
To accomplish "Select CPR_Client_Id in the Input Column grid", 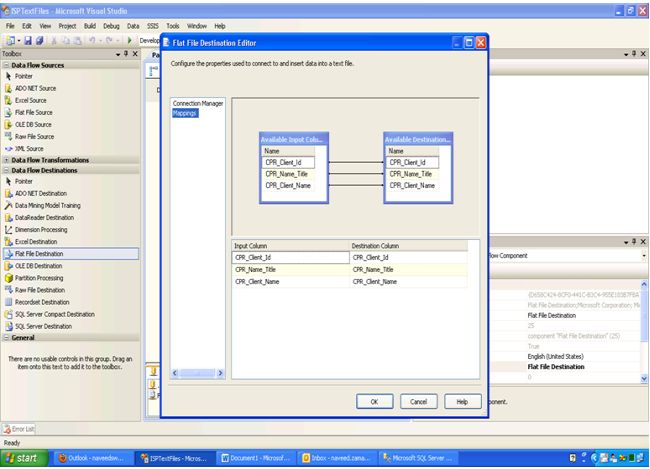I will click(x=290, y=258).
